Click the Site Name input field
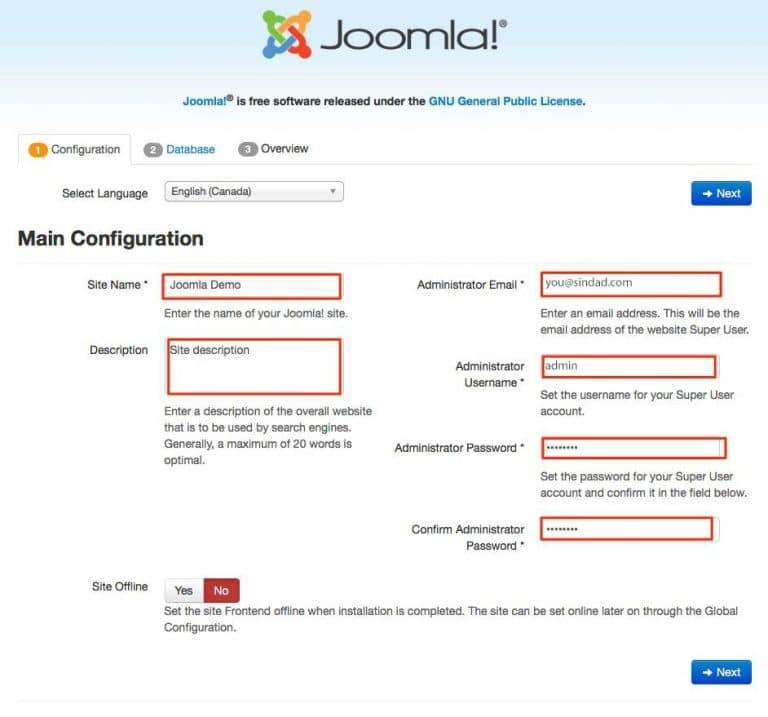Viewport: 768px width, 717px height. [252, 286]
